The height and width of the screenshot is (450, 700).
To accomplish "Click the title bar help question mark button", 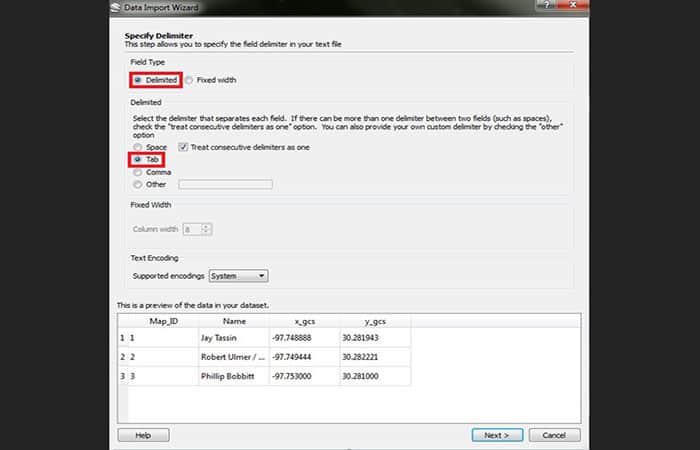I will (x=547, y=4).
